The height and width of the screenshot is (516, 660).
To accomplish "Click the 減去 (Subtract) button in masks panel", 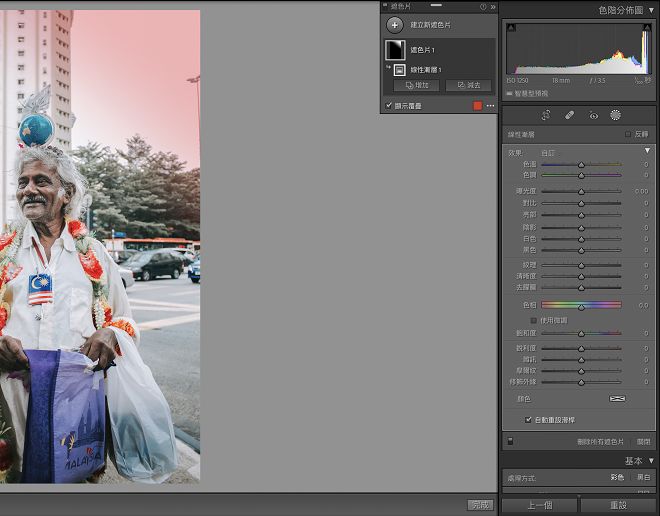I will 468,85.
